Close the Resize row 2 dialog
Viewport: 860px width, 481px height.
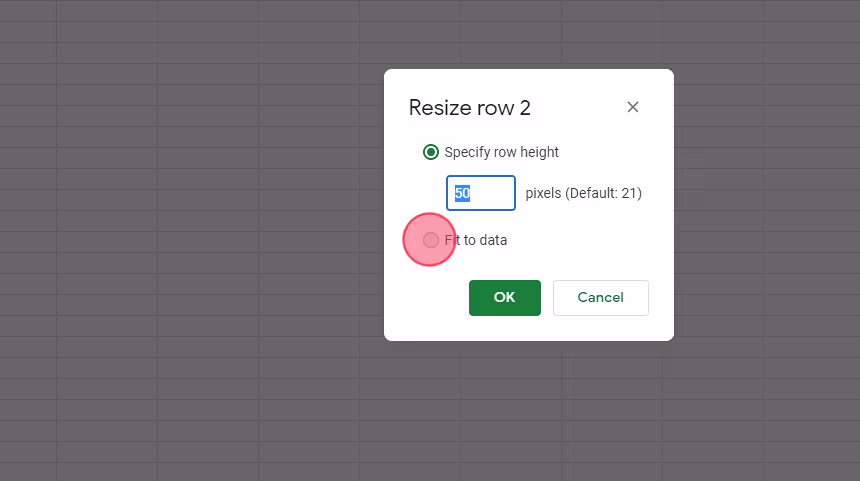point(632,107)
